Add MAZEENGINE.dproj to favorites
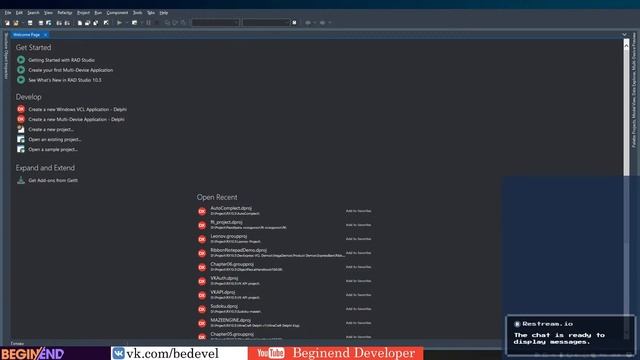 click(358, 323)
